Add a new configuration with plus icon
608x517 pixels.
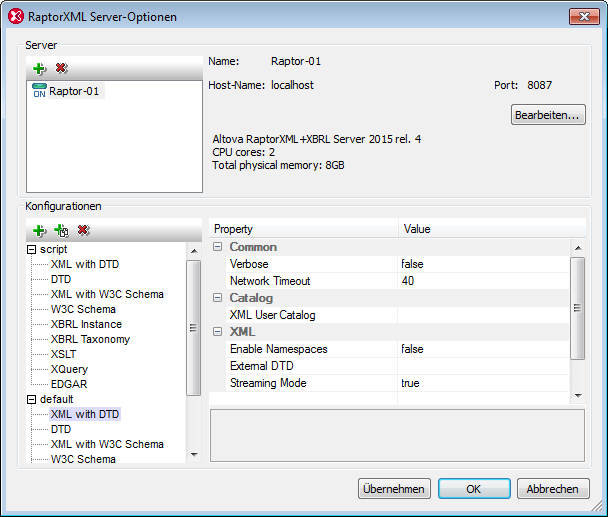40,230
